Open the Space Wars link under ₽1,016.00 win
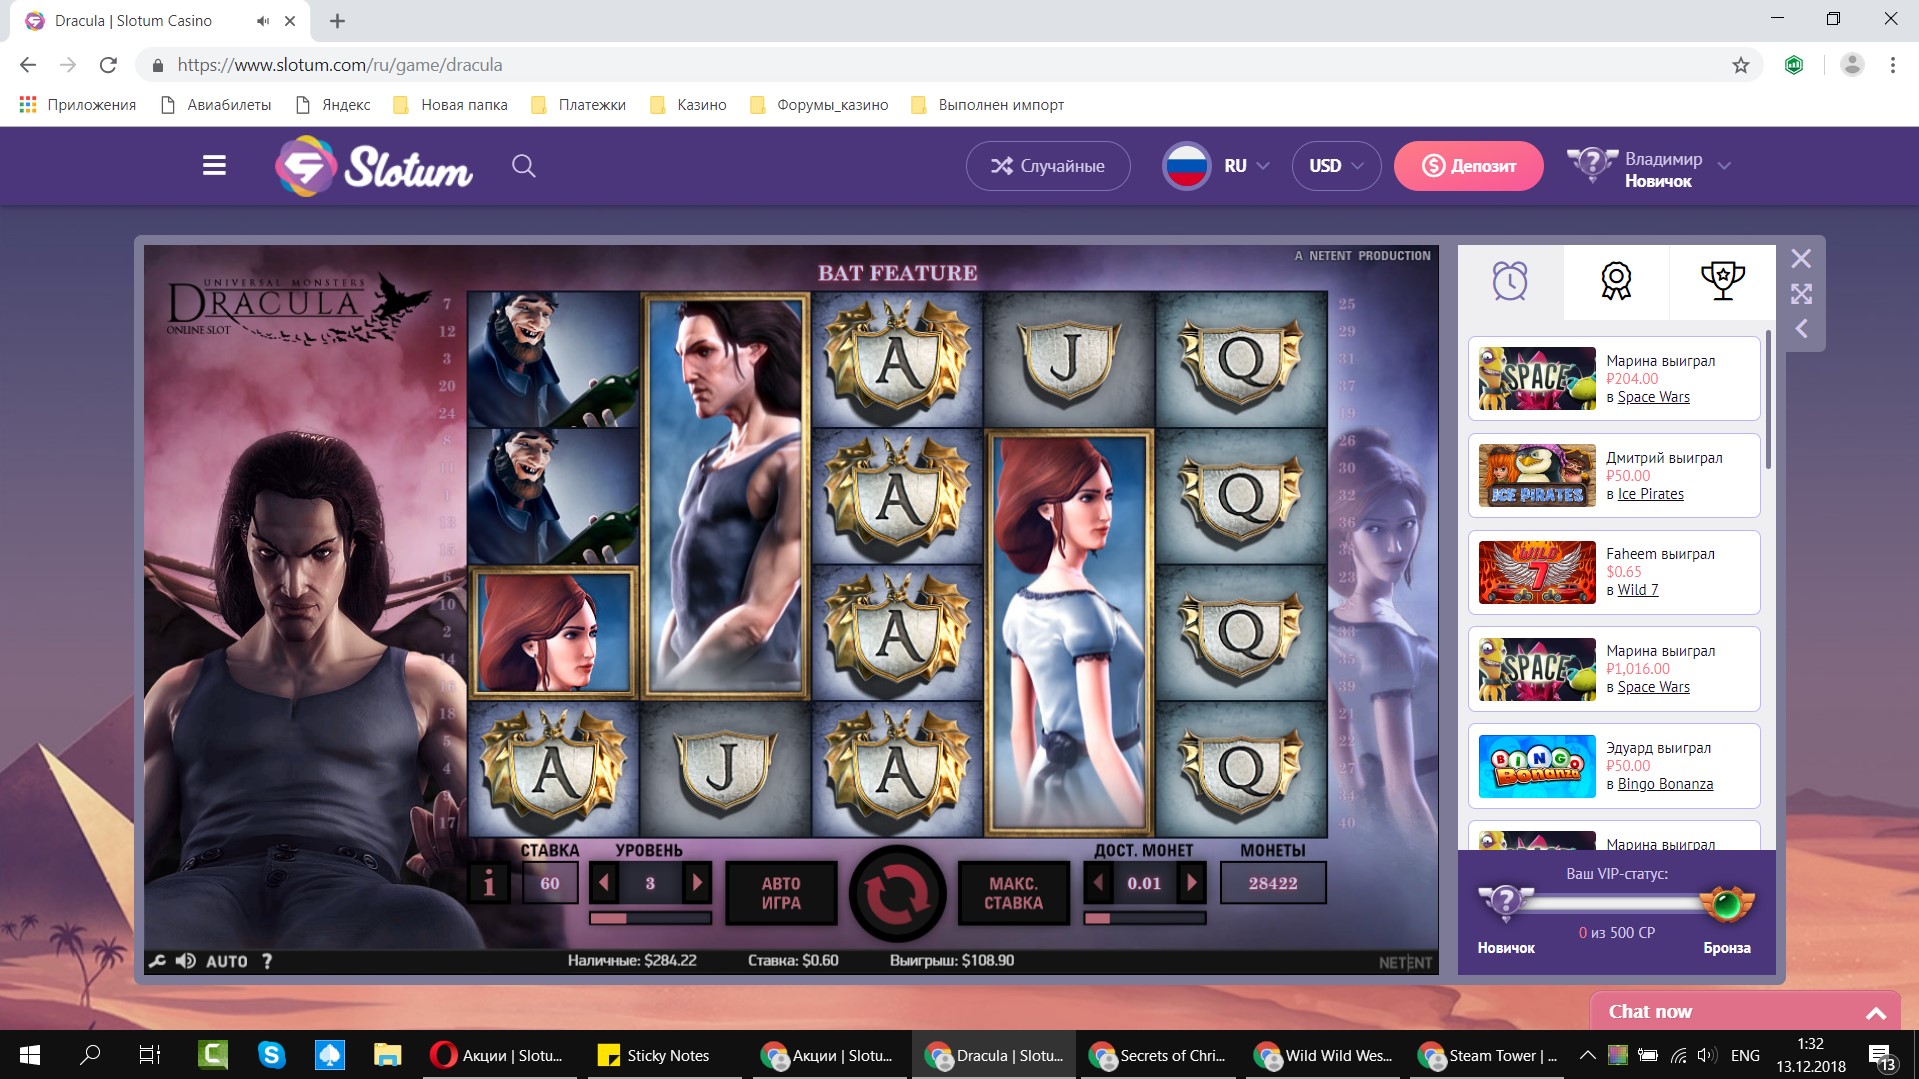 pos(1654,687)
